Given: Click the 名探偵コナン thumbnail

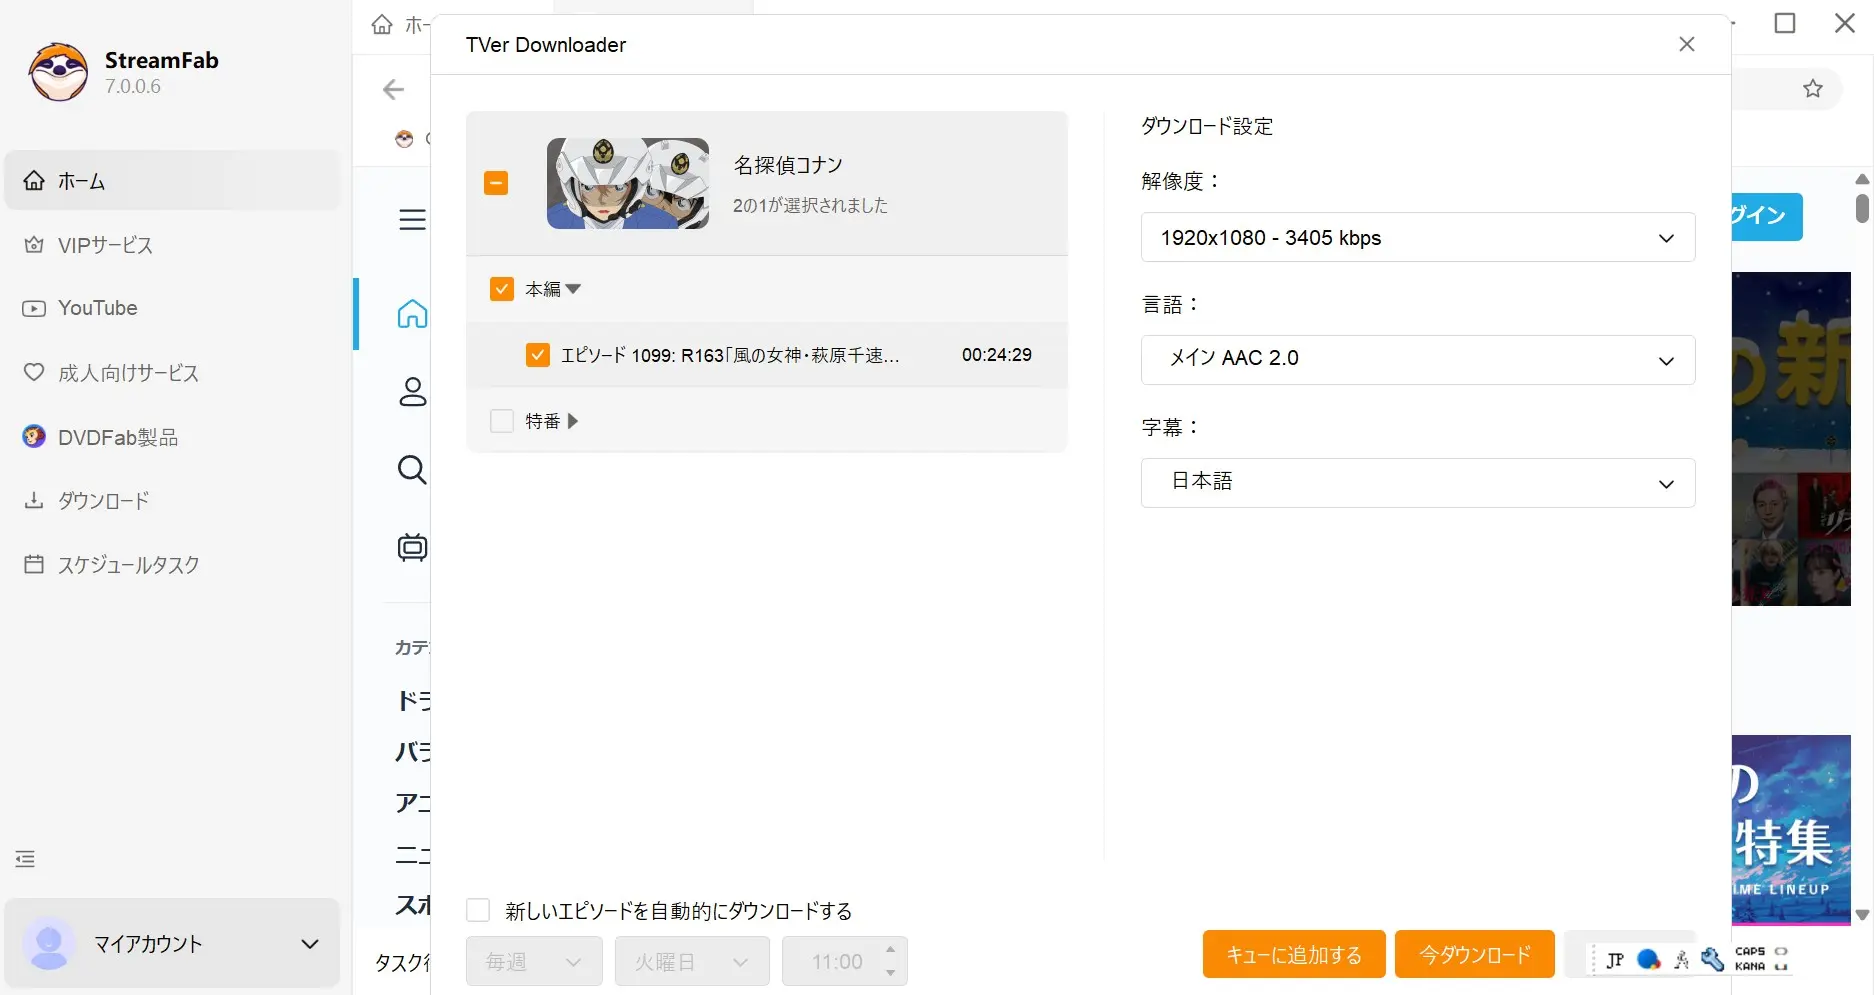Looking at the screenshot, I should [628, 183].
